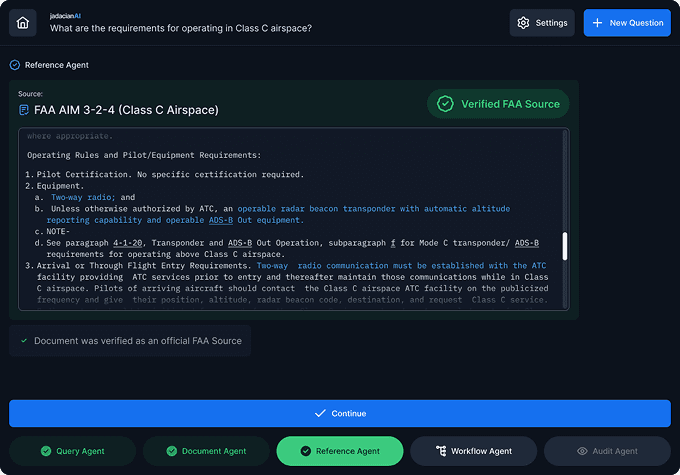Click the Settings gear icon
This screenshot has height=475, width=680.
point(523,23)
